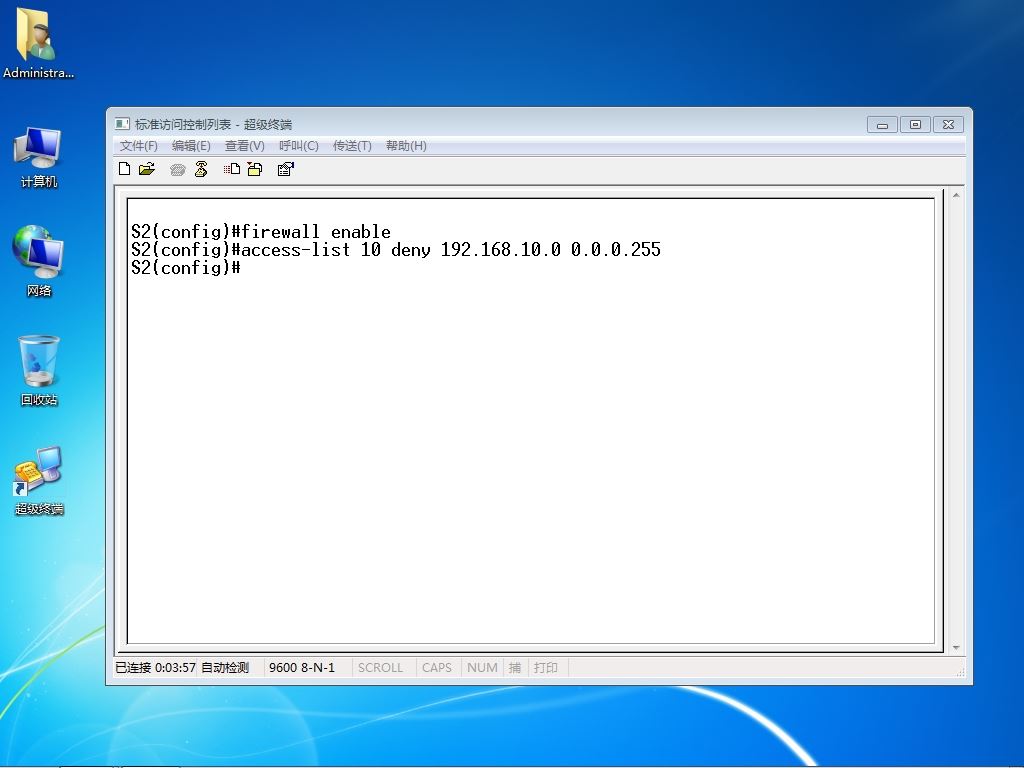Select the 超级终端 shortcut icon

click(x=39, y=481)
